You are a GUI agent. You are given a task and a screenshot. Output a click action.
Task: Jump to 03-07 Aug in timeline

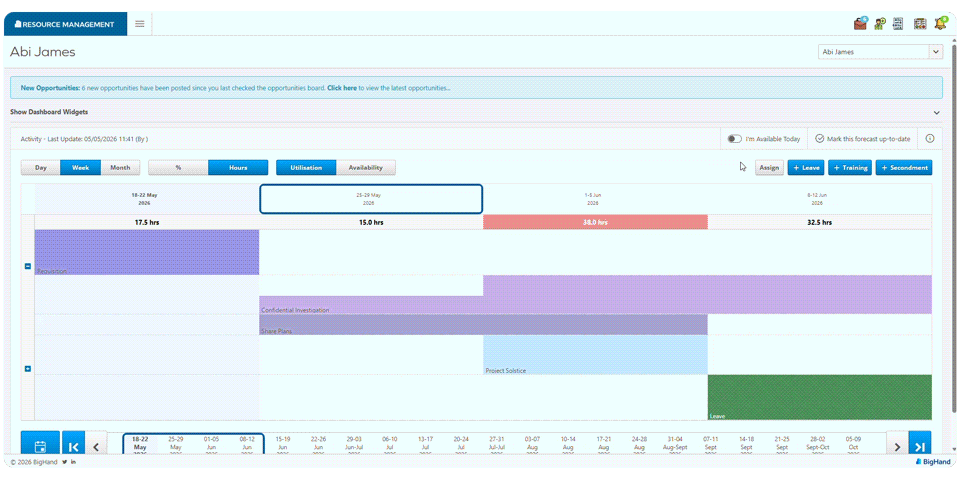(533, 446)
